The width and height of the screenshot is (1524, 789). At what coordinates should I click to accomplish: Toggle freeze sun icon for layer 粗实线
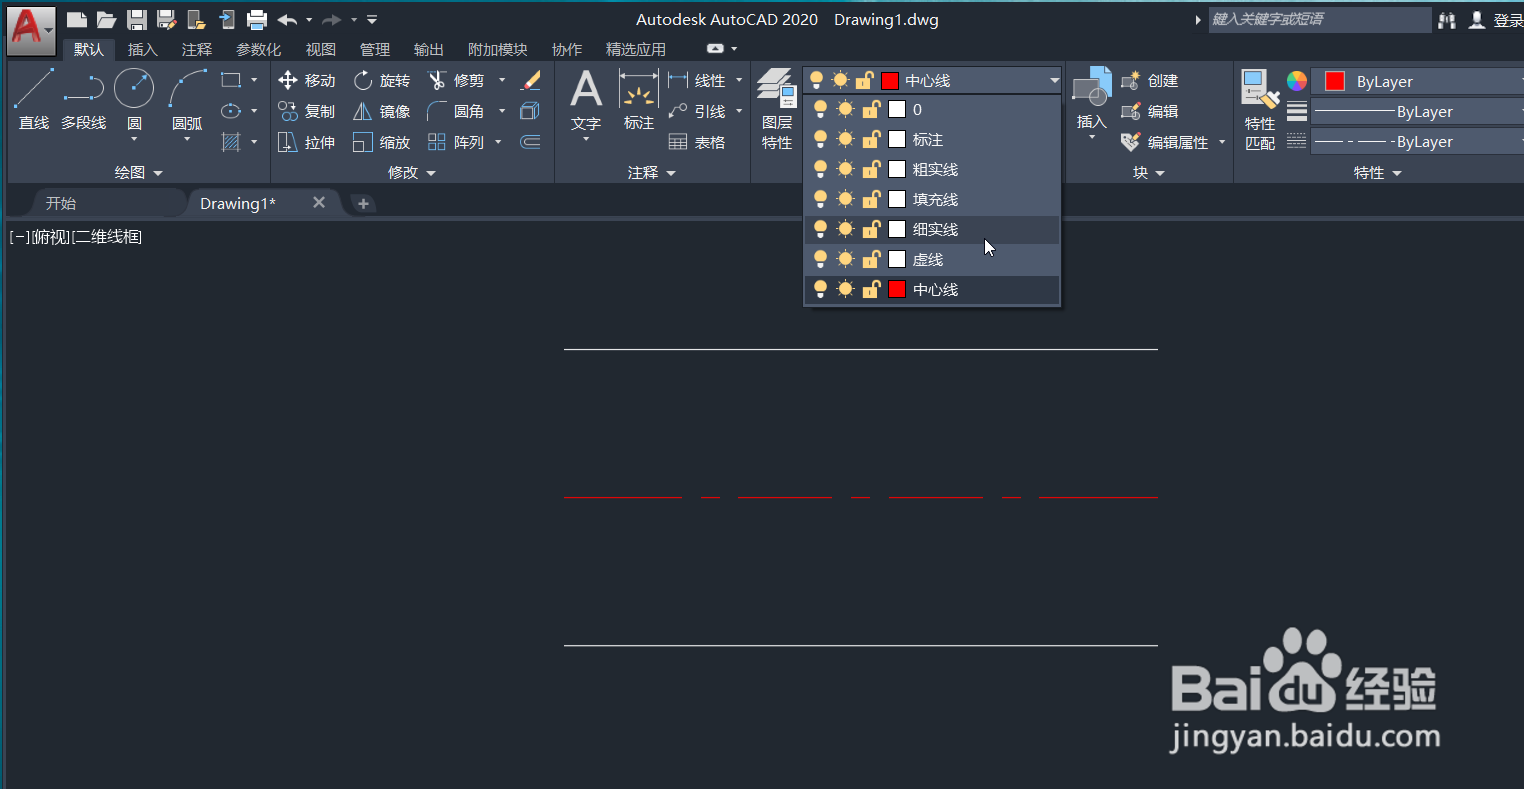coord(846,170)
